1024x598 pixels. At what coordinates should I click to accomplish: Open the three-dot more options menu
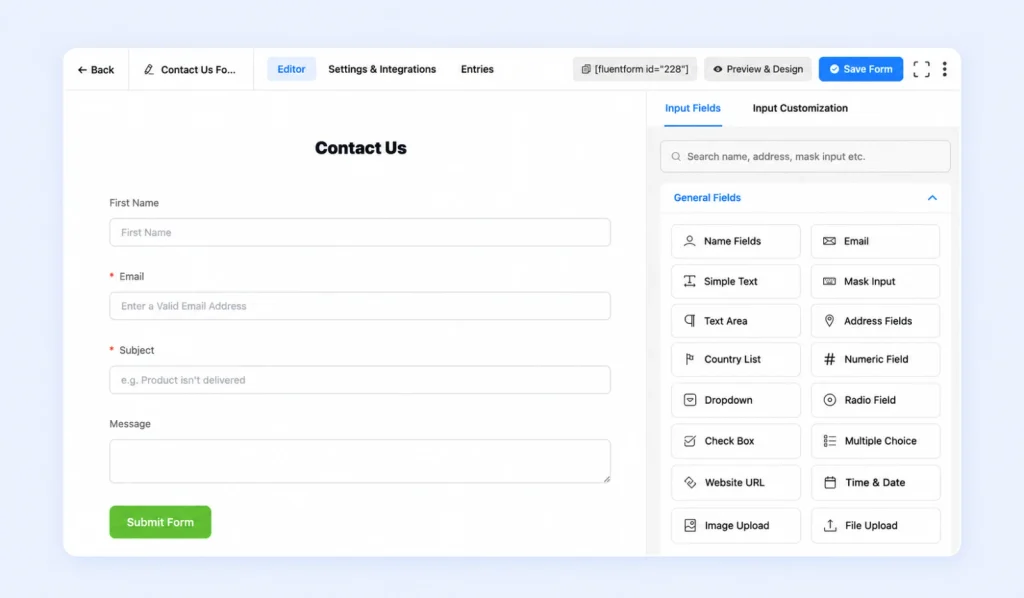pyautogui.click(x=944, y=69)
